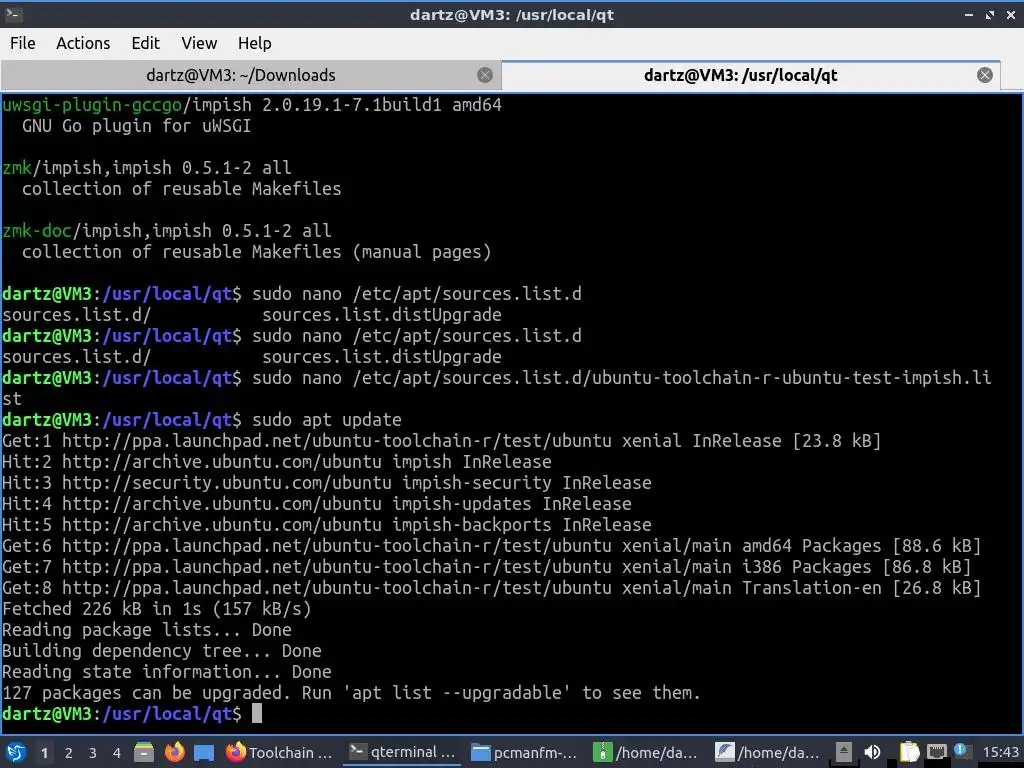This screenshot has width=1024, height=768.
Task: Switch to the pcmanfm taskbar window
Action: coord(524,752)
